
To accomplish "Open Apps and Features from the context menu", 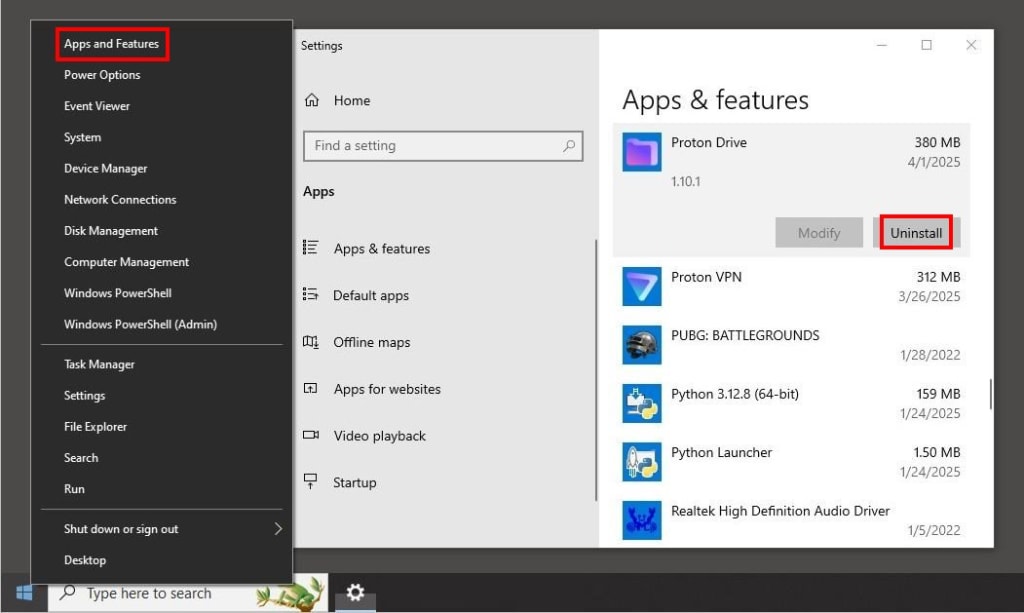I will [x=112, y=44].
